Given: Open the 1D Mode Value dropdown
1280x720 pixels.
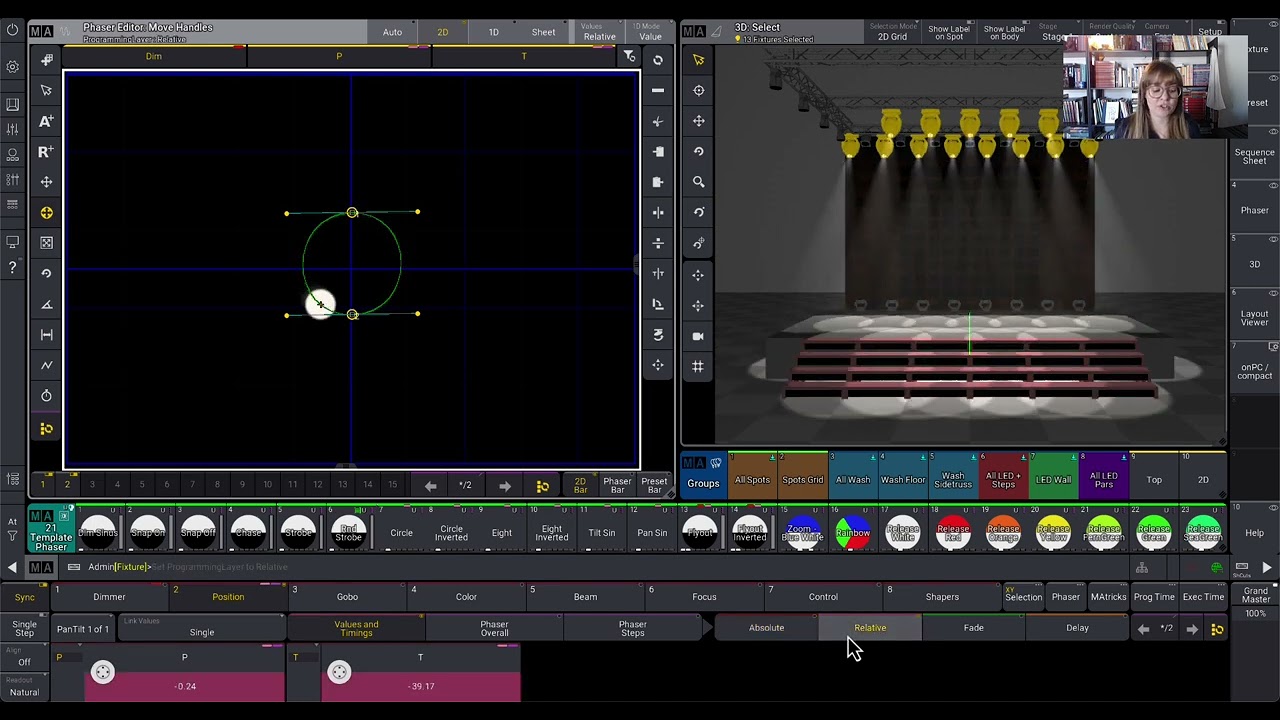Looking at the screenshot, I should pos(650,32).
